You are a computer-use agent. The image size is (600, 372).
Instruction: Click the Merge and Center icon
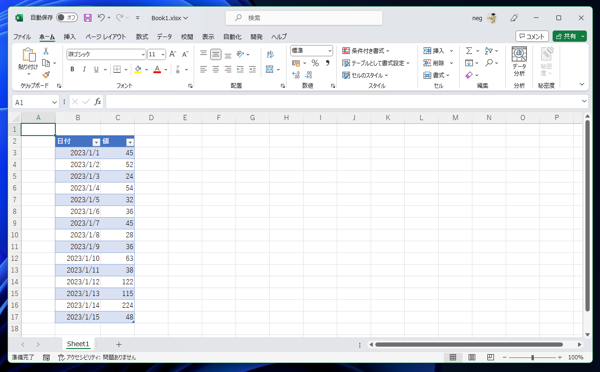[270, 69]
